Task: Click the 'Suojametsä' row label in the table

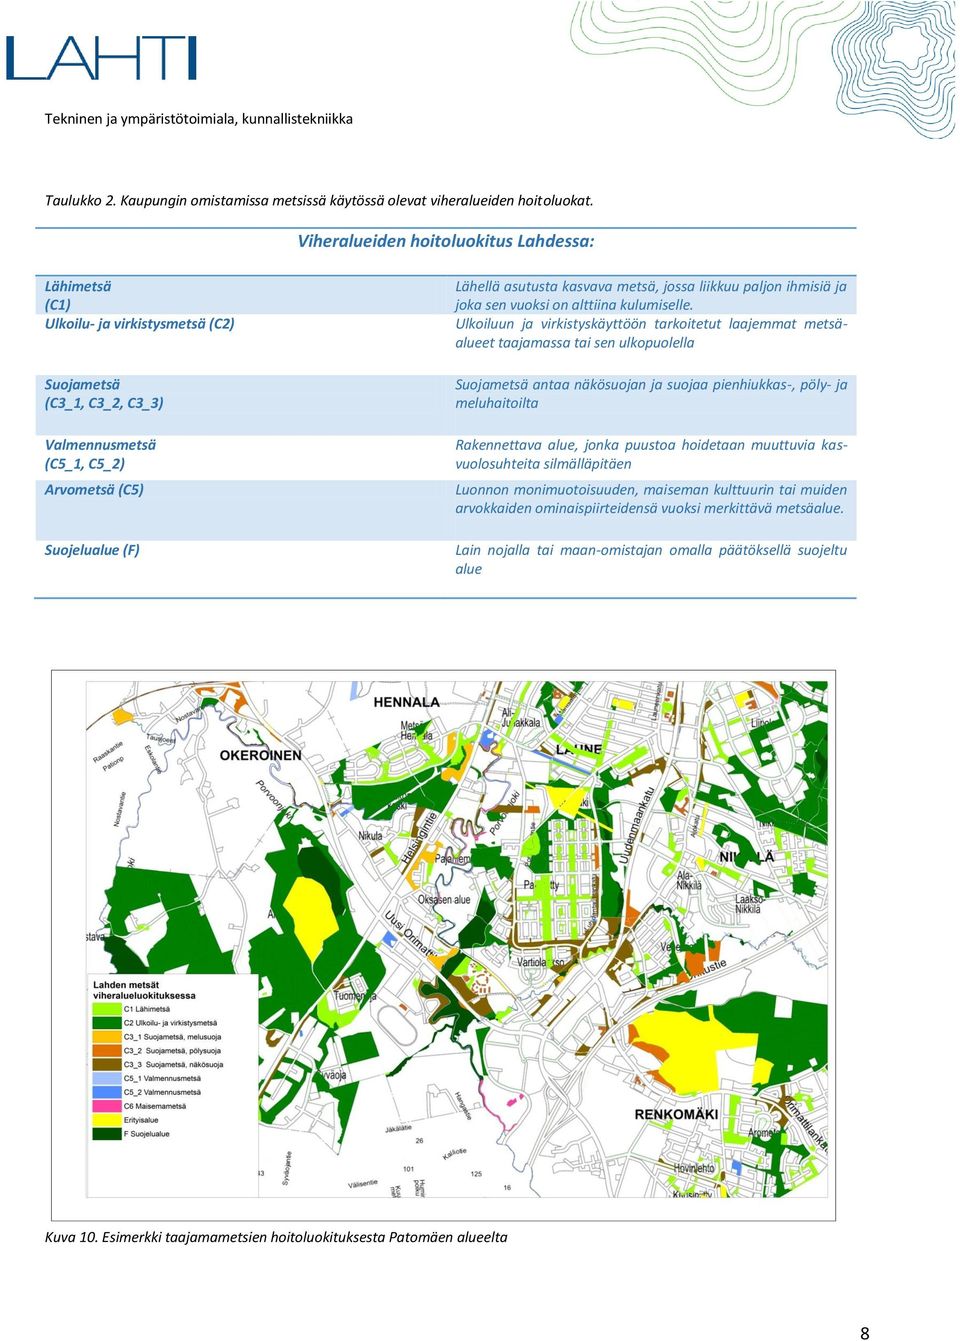Action: pos(82,384)
